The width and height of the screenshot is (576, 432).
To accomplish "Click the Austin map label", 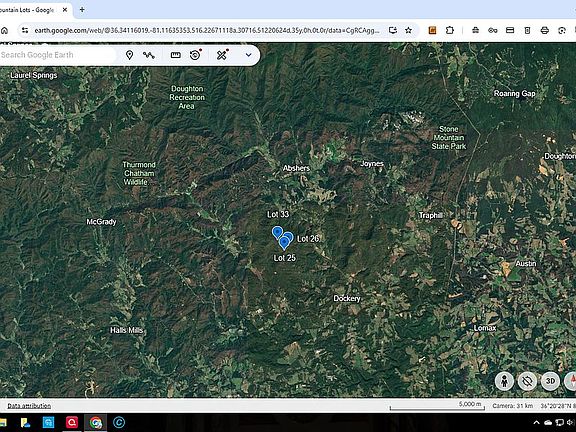I will pos(526,264).
